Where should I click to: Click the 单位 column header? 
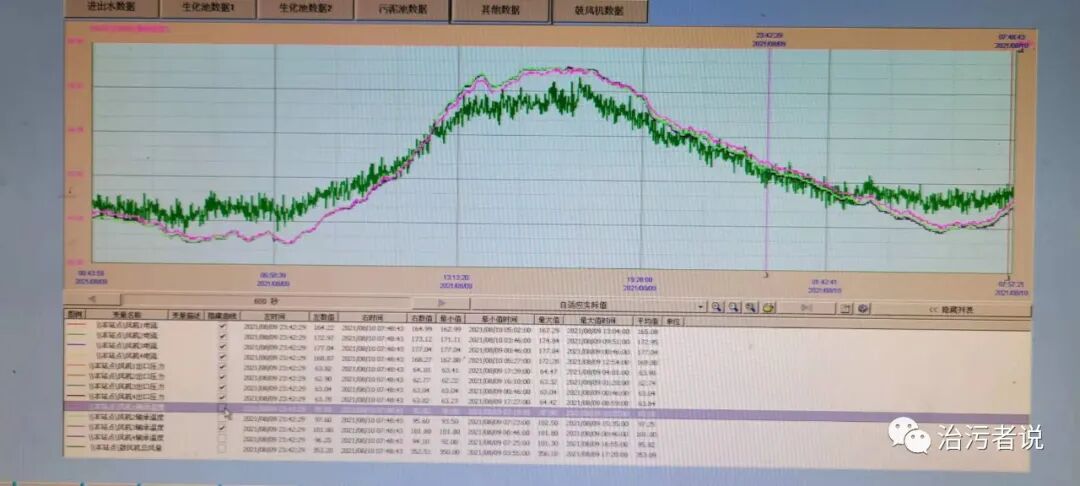[x=674, y=321]
